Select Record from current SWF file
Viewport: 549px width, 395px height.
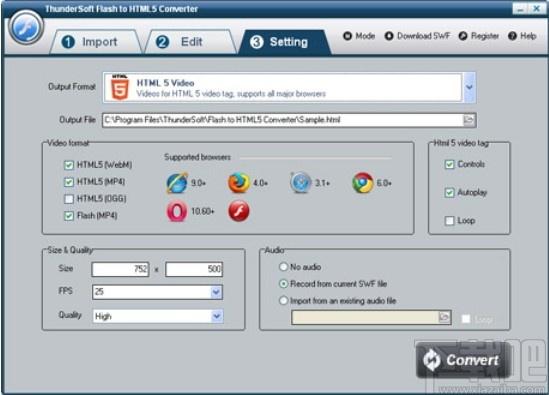coord(283,284)
